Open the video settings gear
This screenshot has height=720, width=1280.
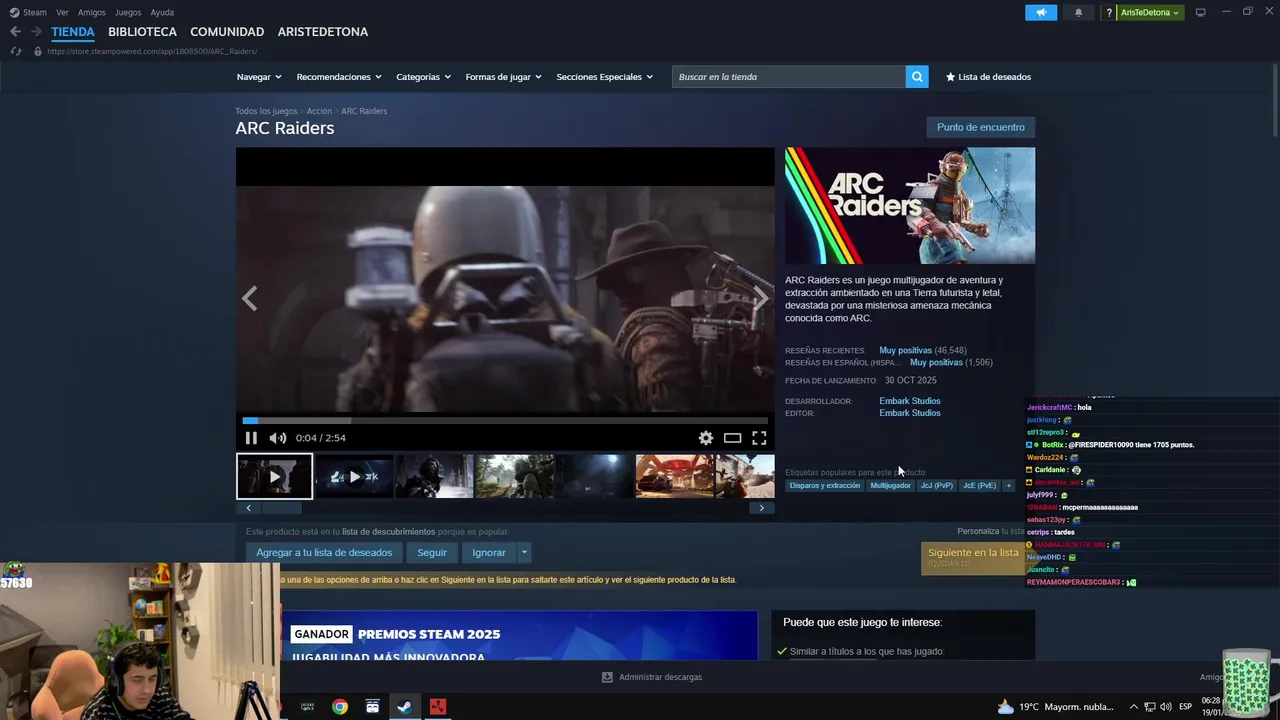(x=706, y=438)
